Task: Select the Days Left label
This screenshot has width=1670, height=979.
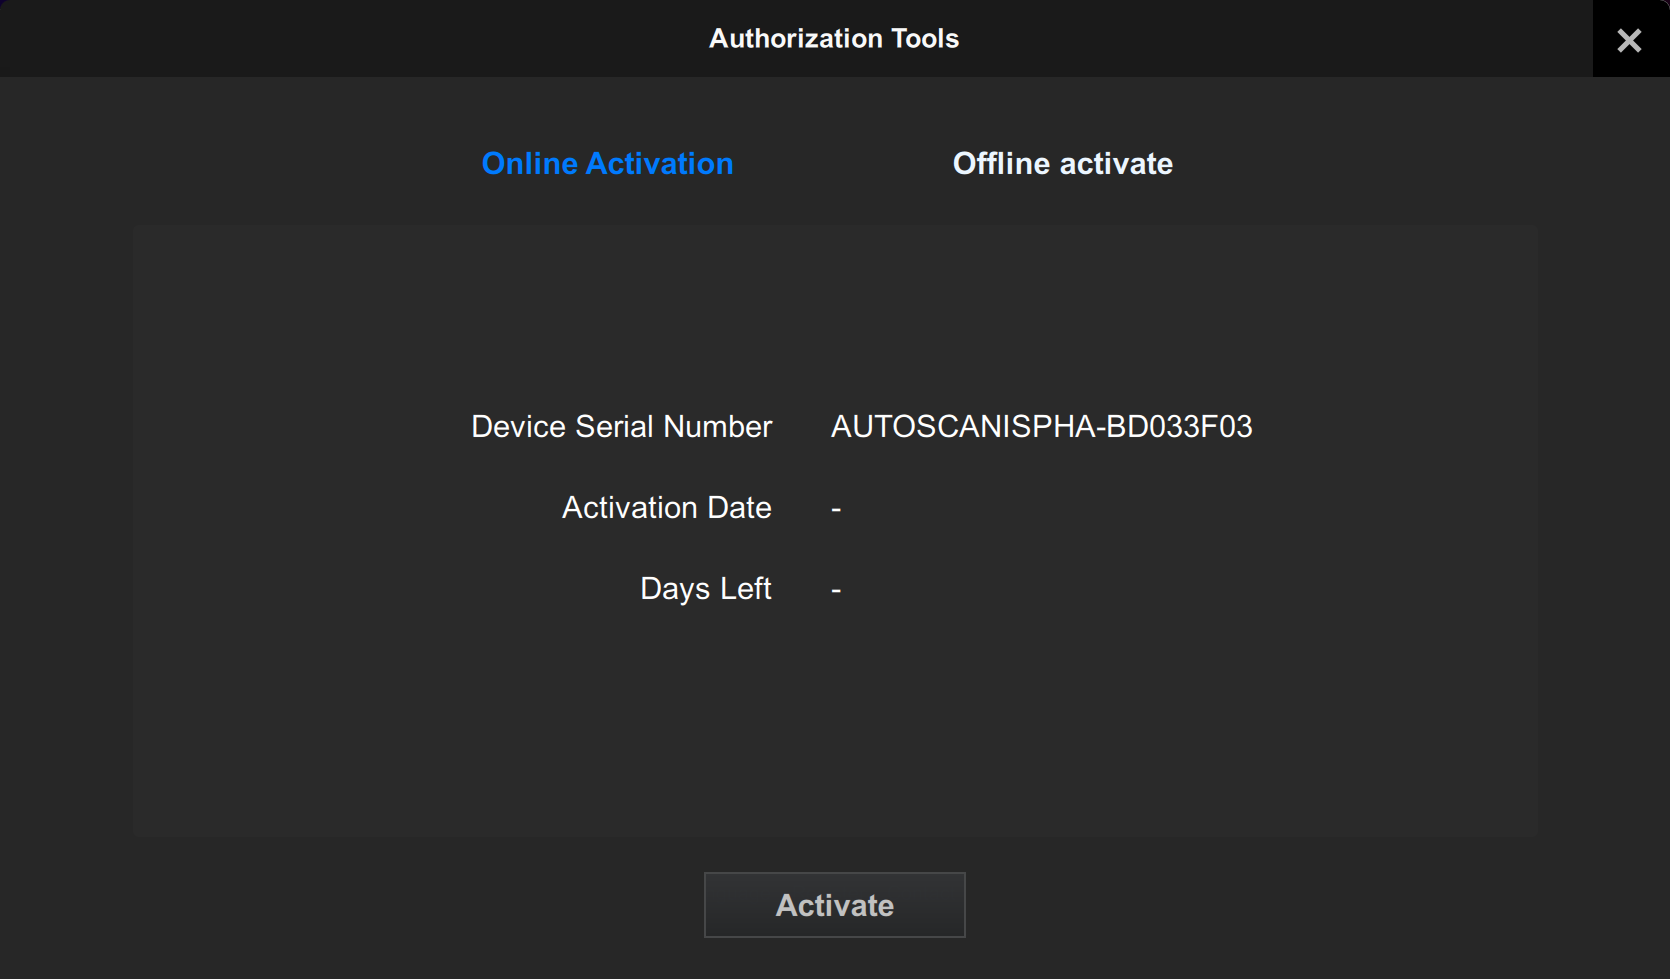Action: pyautogui.click(x=705, y=589)
